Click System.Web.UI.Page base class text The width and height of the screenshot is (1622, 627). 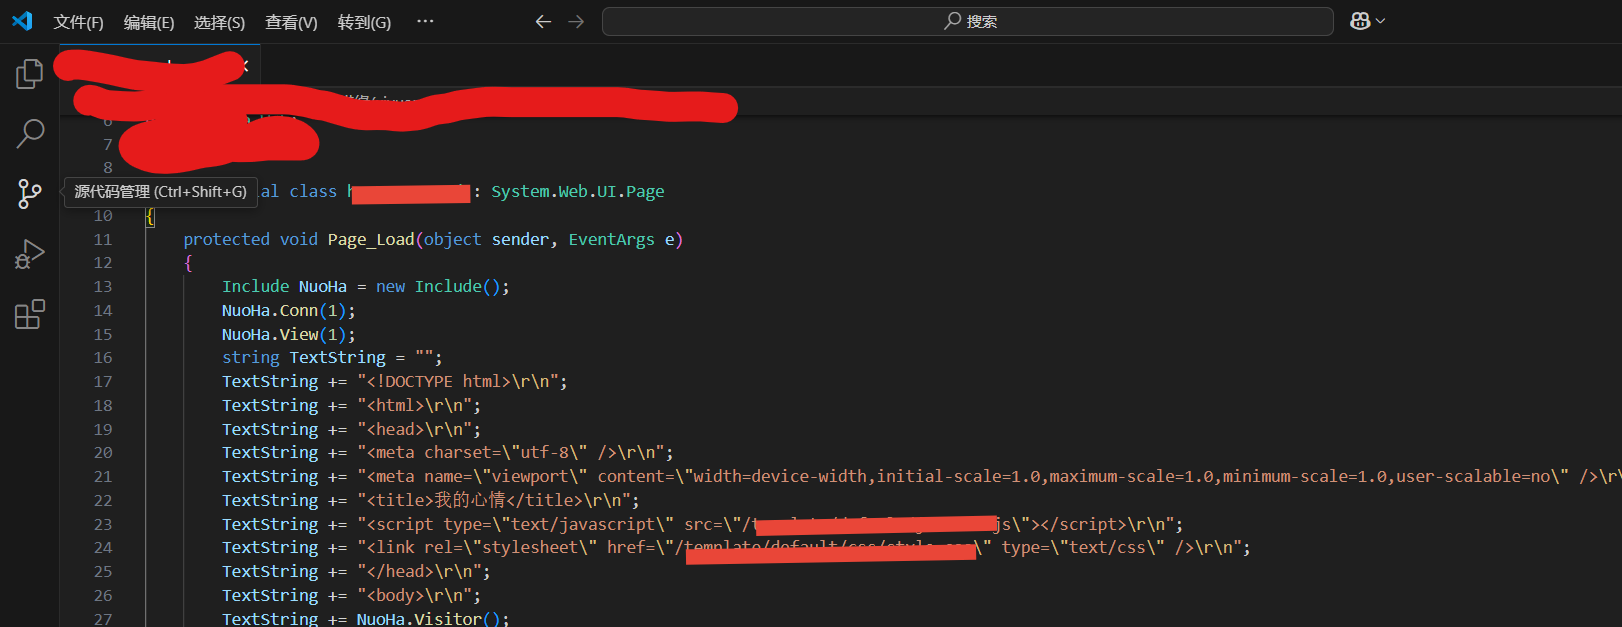click(x=577, y=191)
